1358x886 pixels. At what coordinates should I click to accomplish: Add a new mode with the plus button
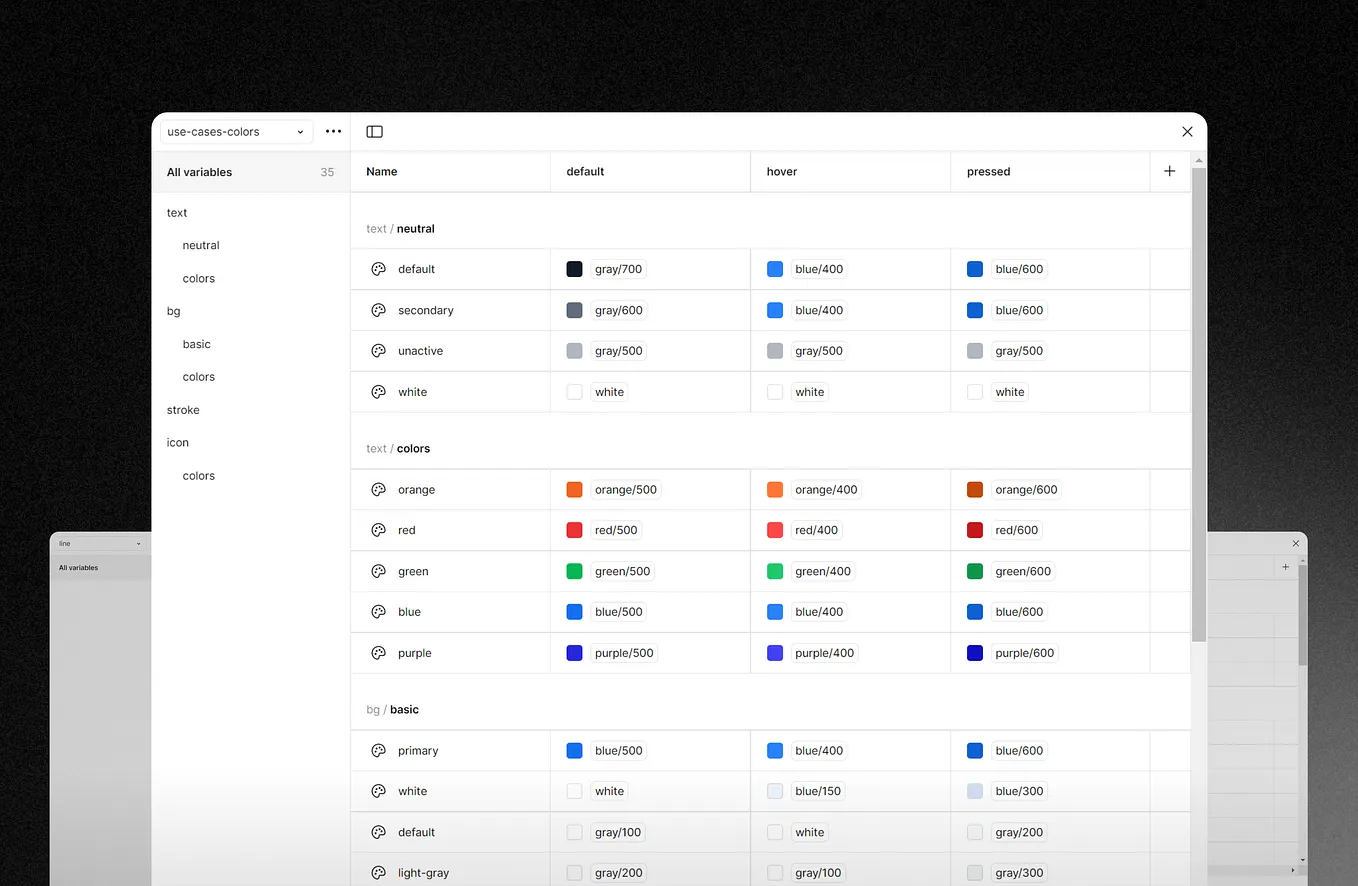click(1169, 171)
